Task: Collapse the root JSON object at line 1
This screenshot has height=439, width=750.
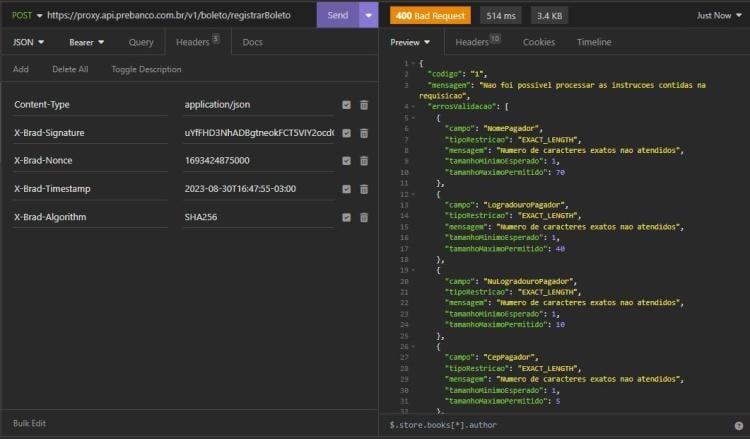Action: click(x=413, y=63)
